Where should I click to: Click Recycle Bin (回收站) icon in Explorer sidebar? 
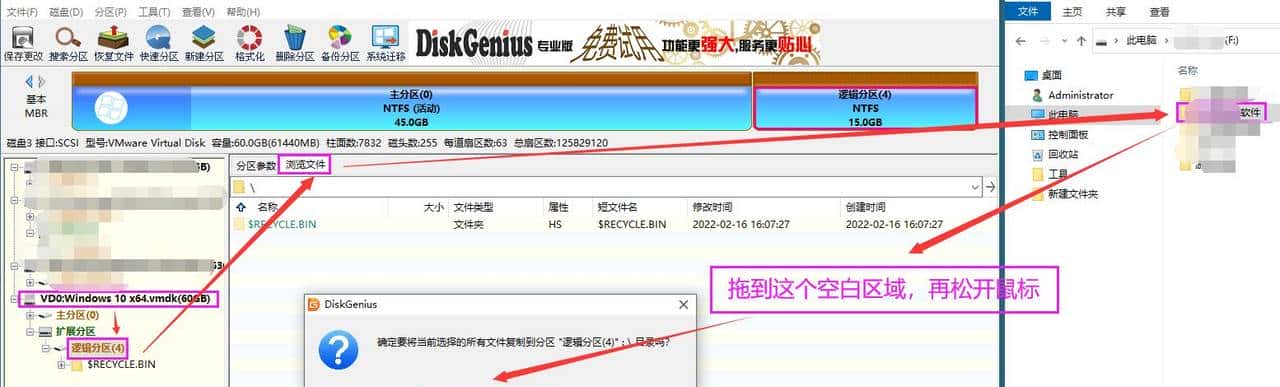click(1037, 154)
